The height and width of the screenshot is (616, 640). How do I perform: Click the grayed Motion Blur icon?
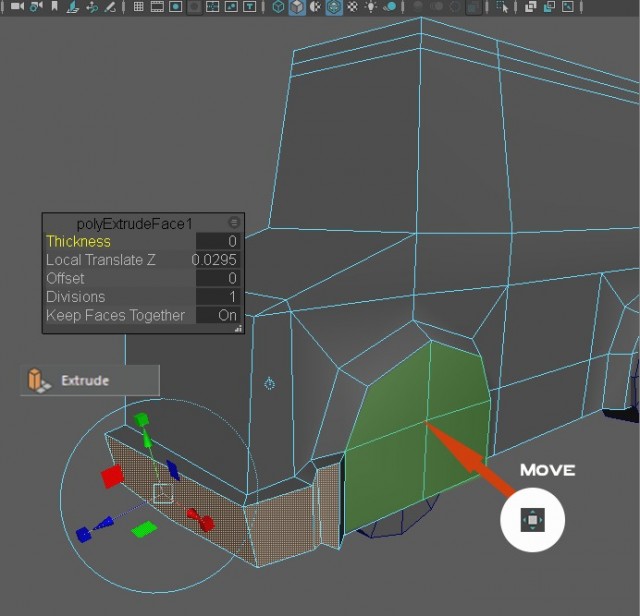pos(436,6)
